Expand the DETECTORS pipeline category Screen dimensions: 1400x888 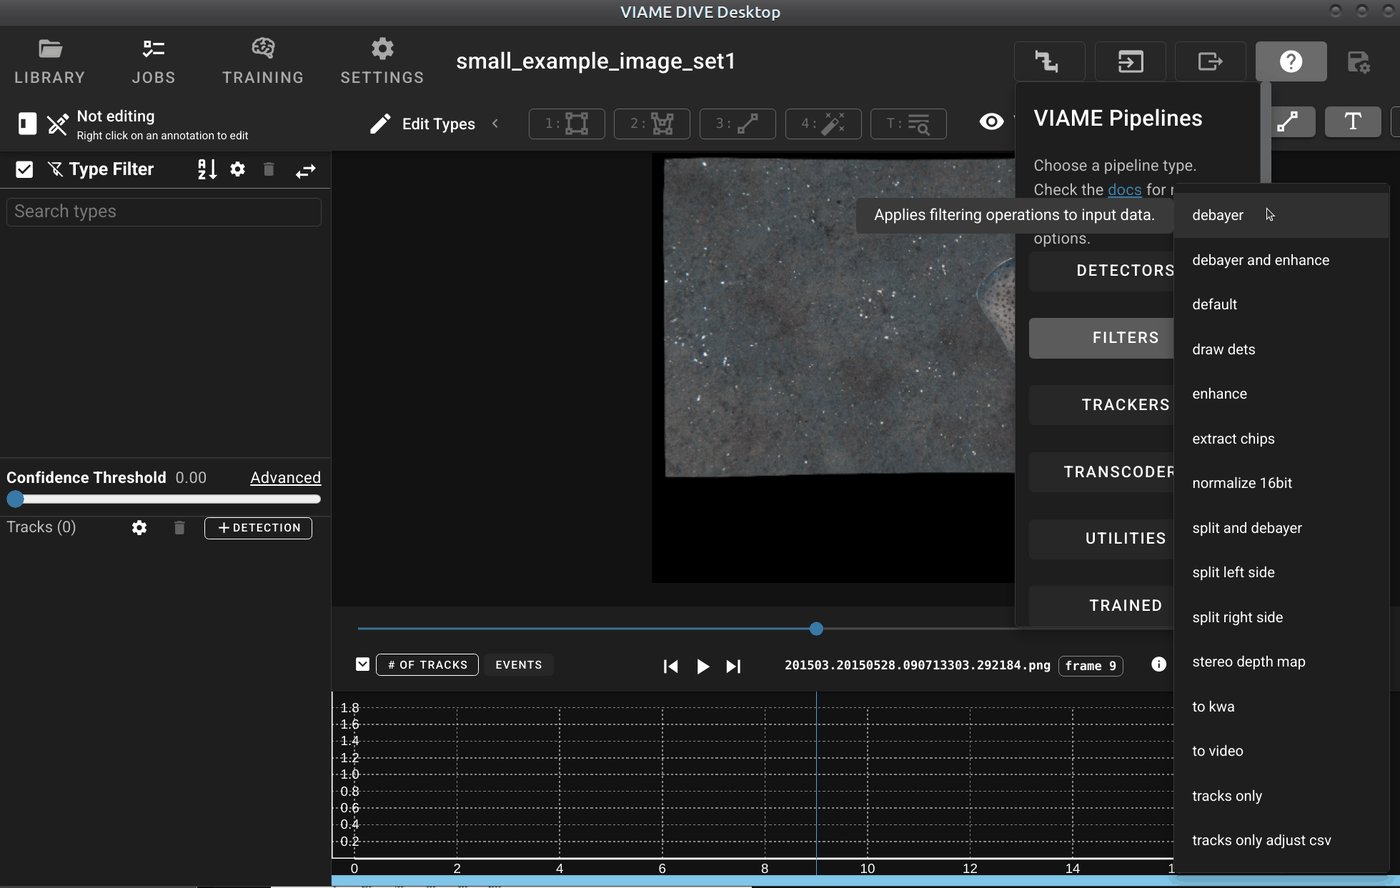[x=1102, y=270]
